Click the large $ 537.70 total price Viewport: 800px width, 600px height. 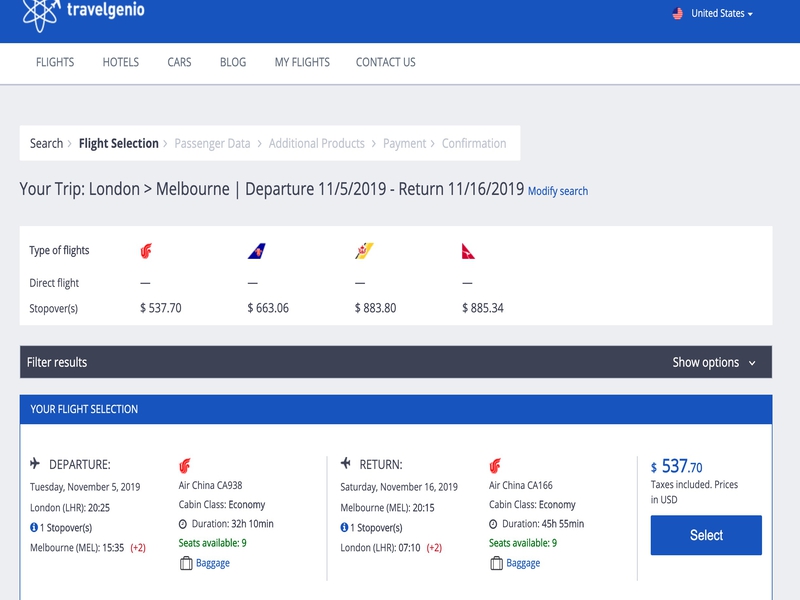677,466
